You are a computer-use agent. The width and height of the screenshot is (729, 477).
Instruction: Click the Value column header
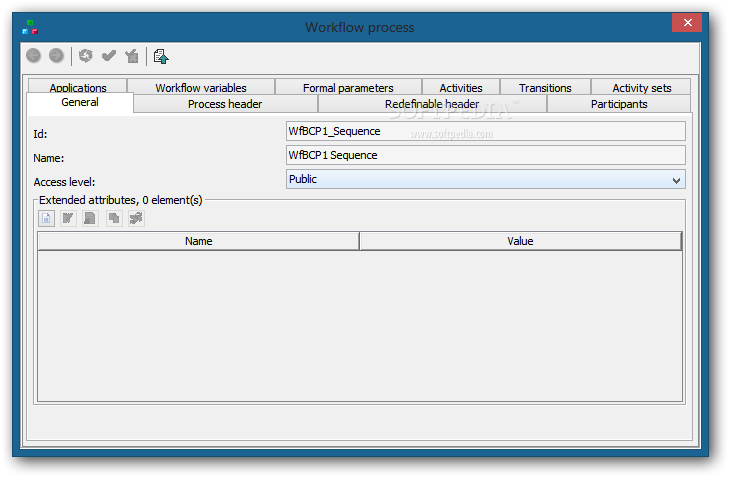[520, 241]
